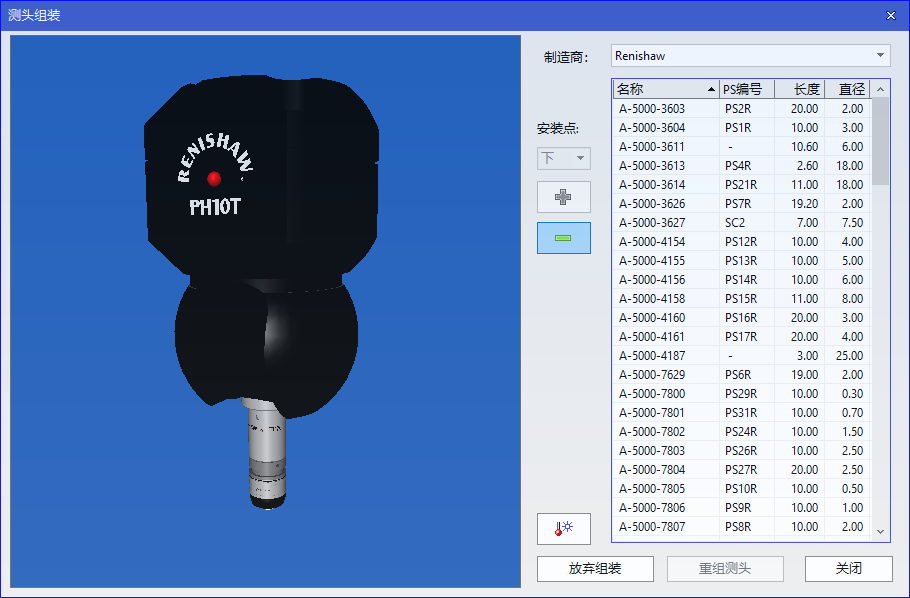Select row A-5000-3604
This screenshot has width=910, height=598.
742,128
